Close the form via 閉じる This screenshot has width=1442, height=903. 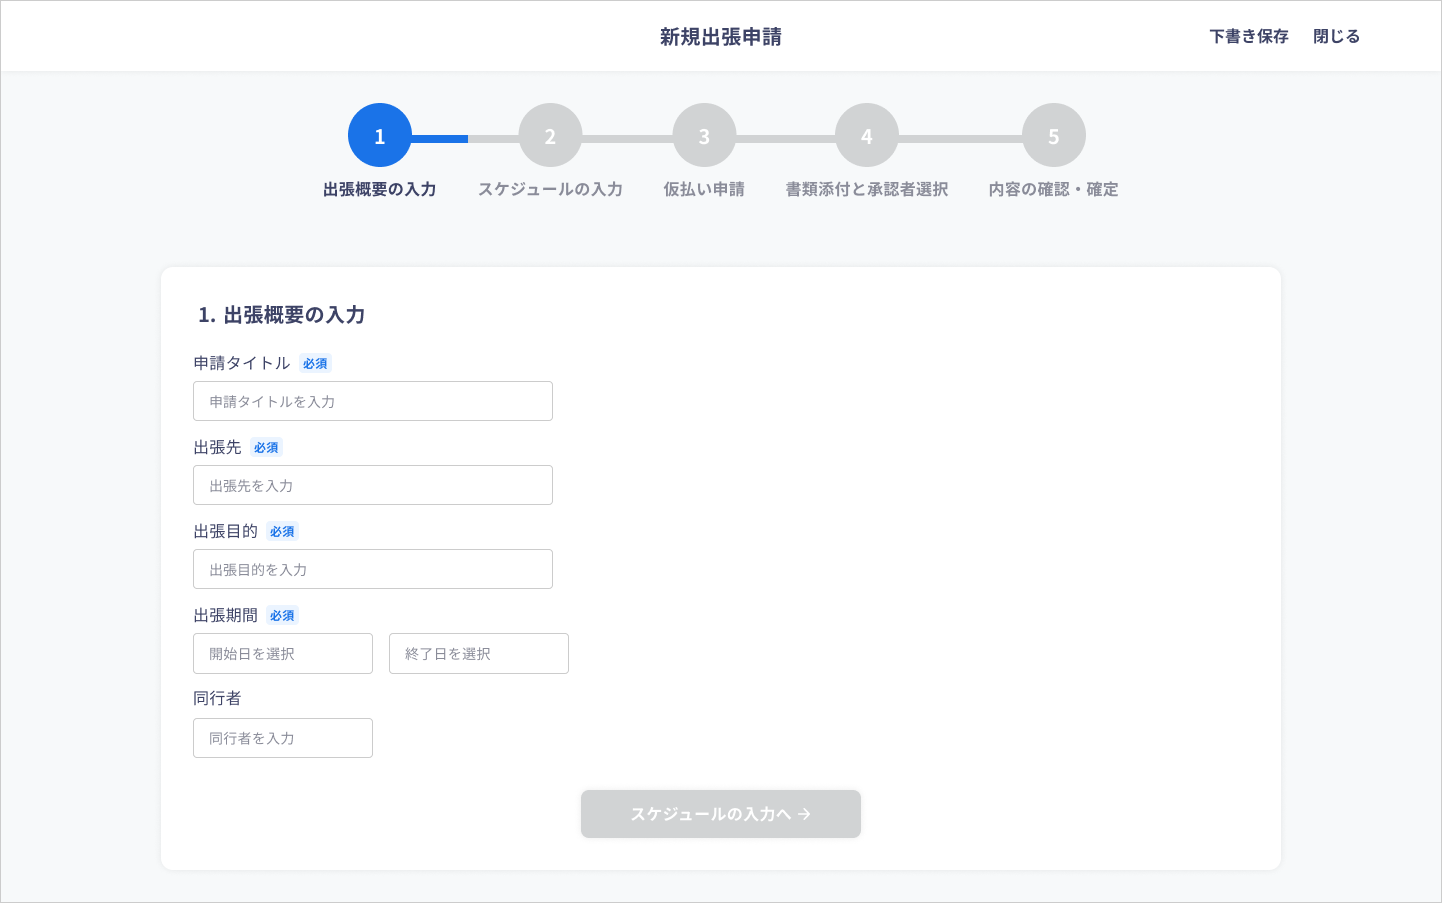1336,35
